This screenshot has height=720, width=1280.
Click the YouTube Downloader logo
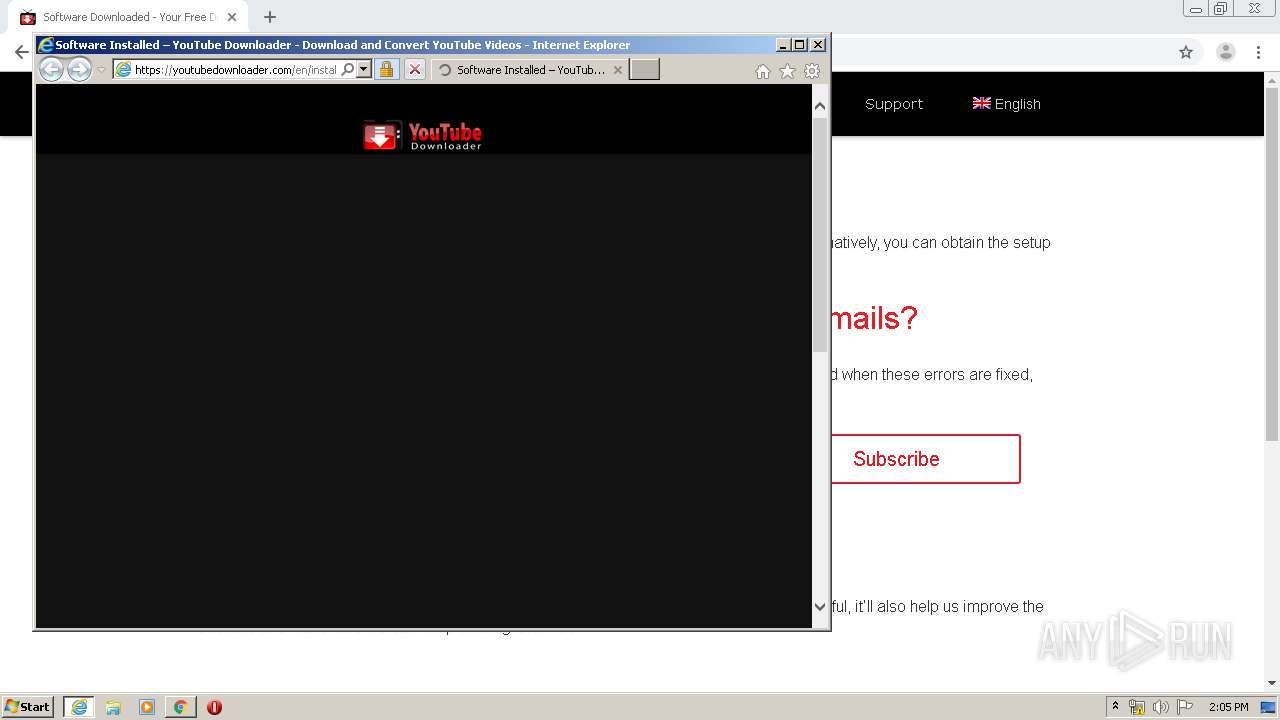[422, 135]
